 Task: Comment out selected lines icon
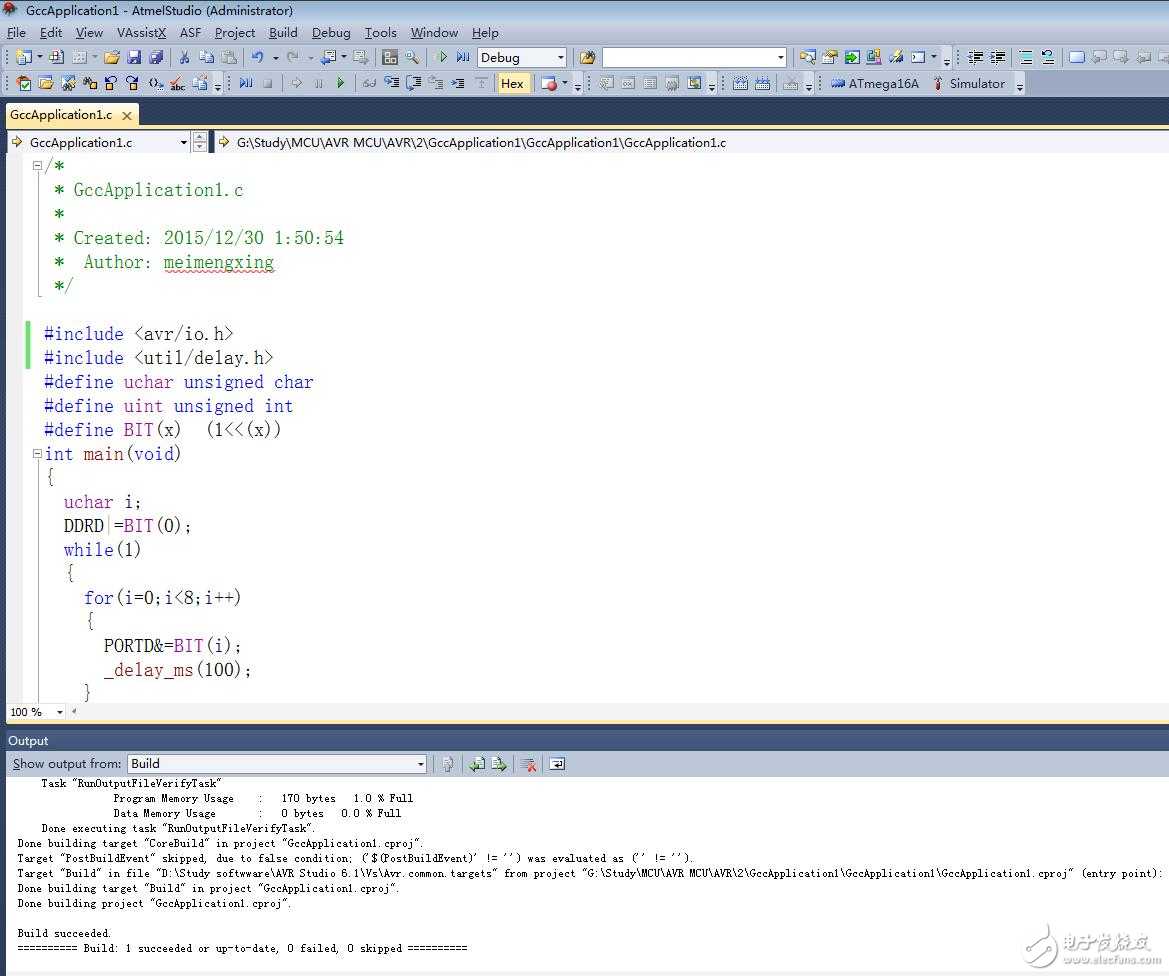(1026, 57)
